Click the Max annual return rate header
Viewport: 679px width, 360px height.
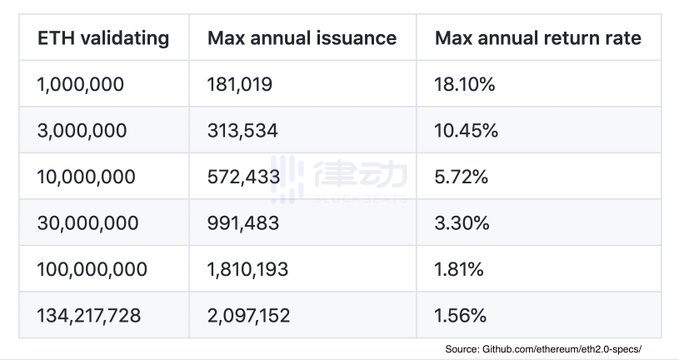[x=538, y=38]
